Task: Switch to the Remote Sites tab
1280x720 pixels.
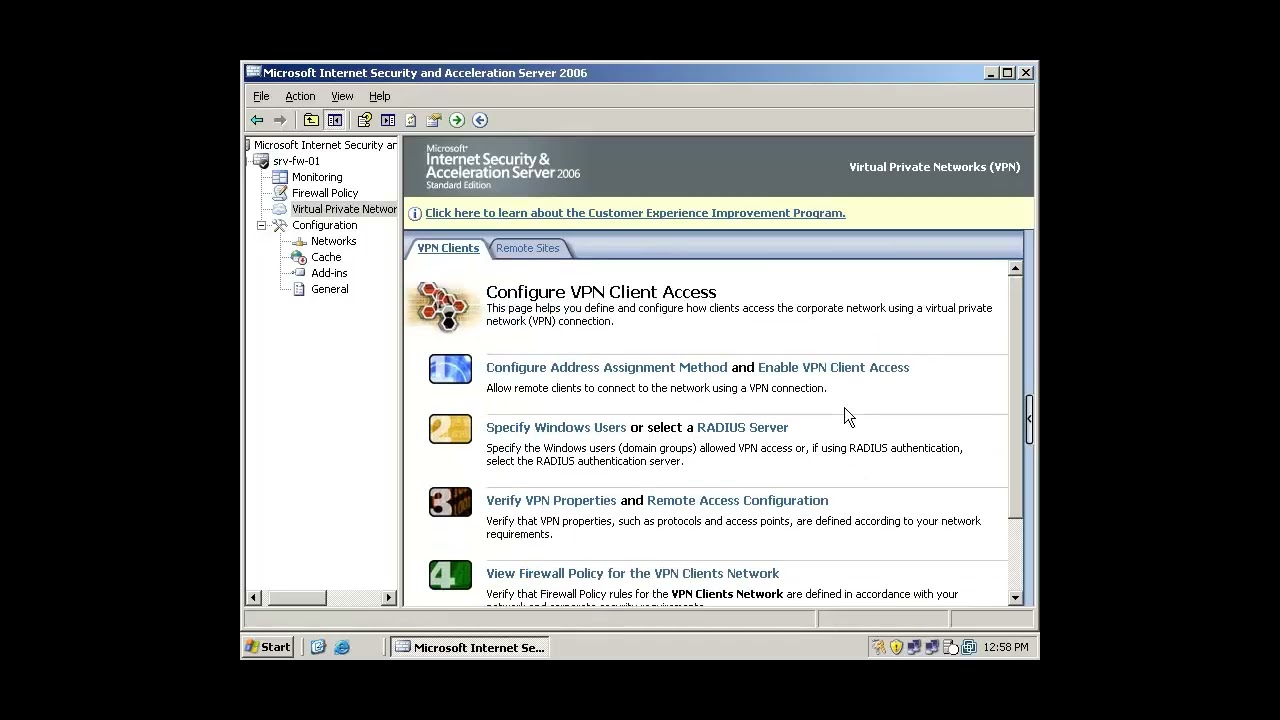Action: (x=527, y=248)
